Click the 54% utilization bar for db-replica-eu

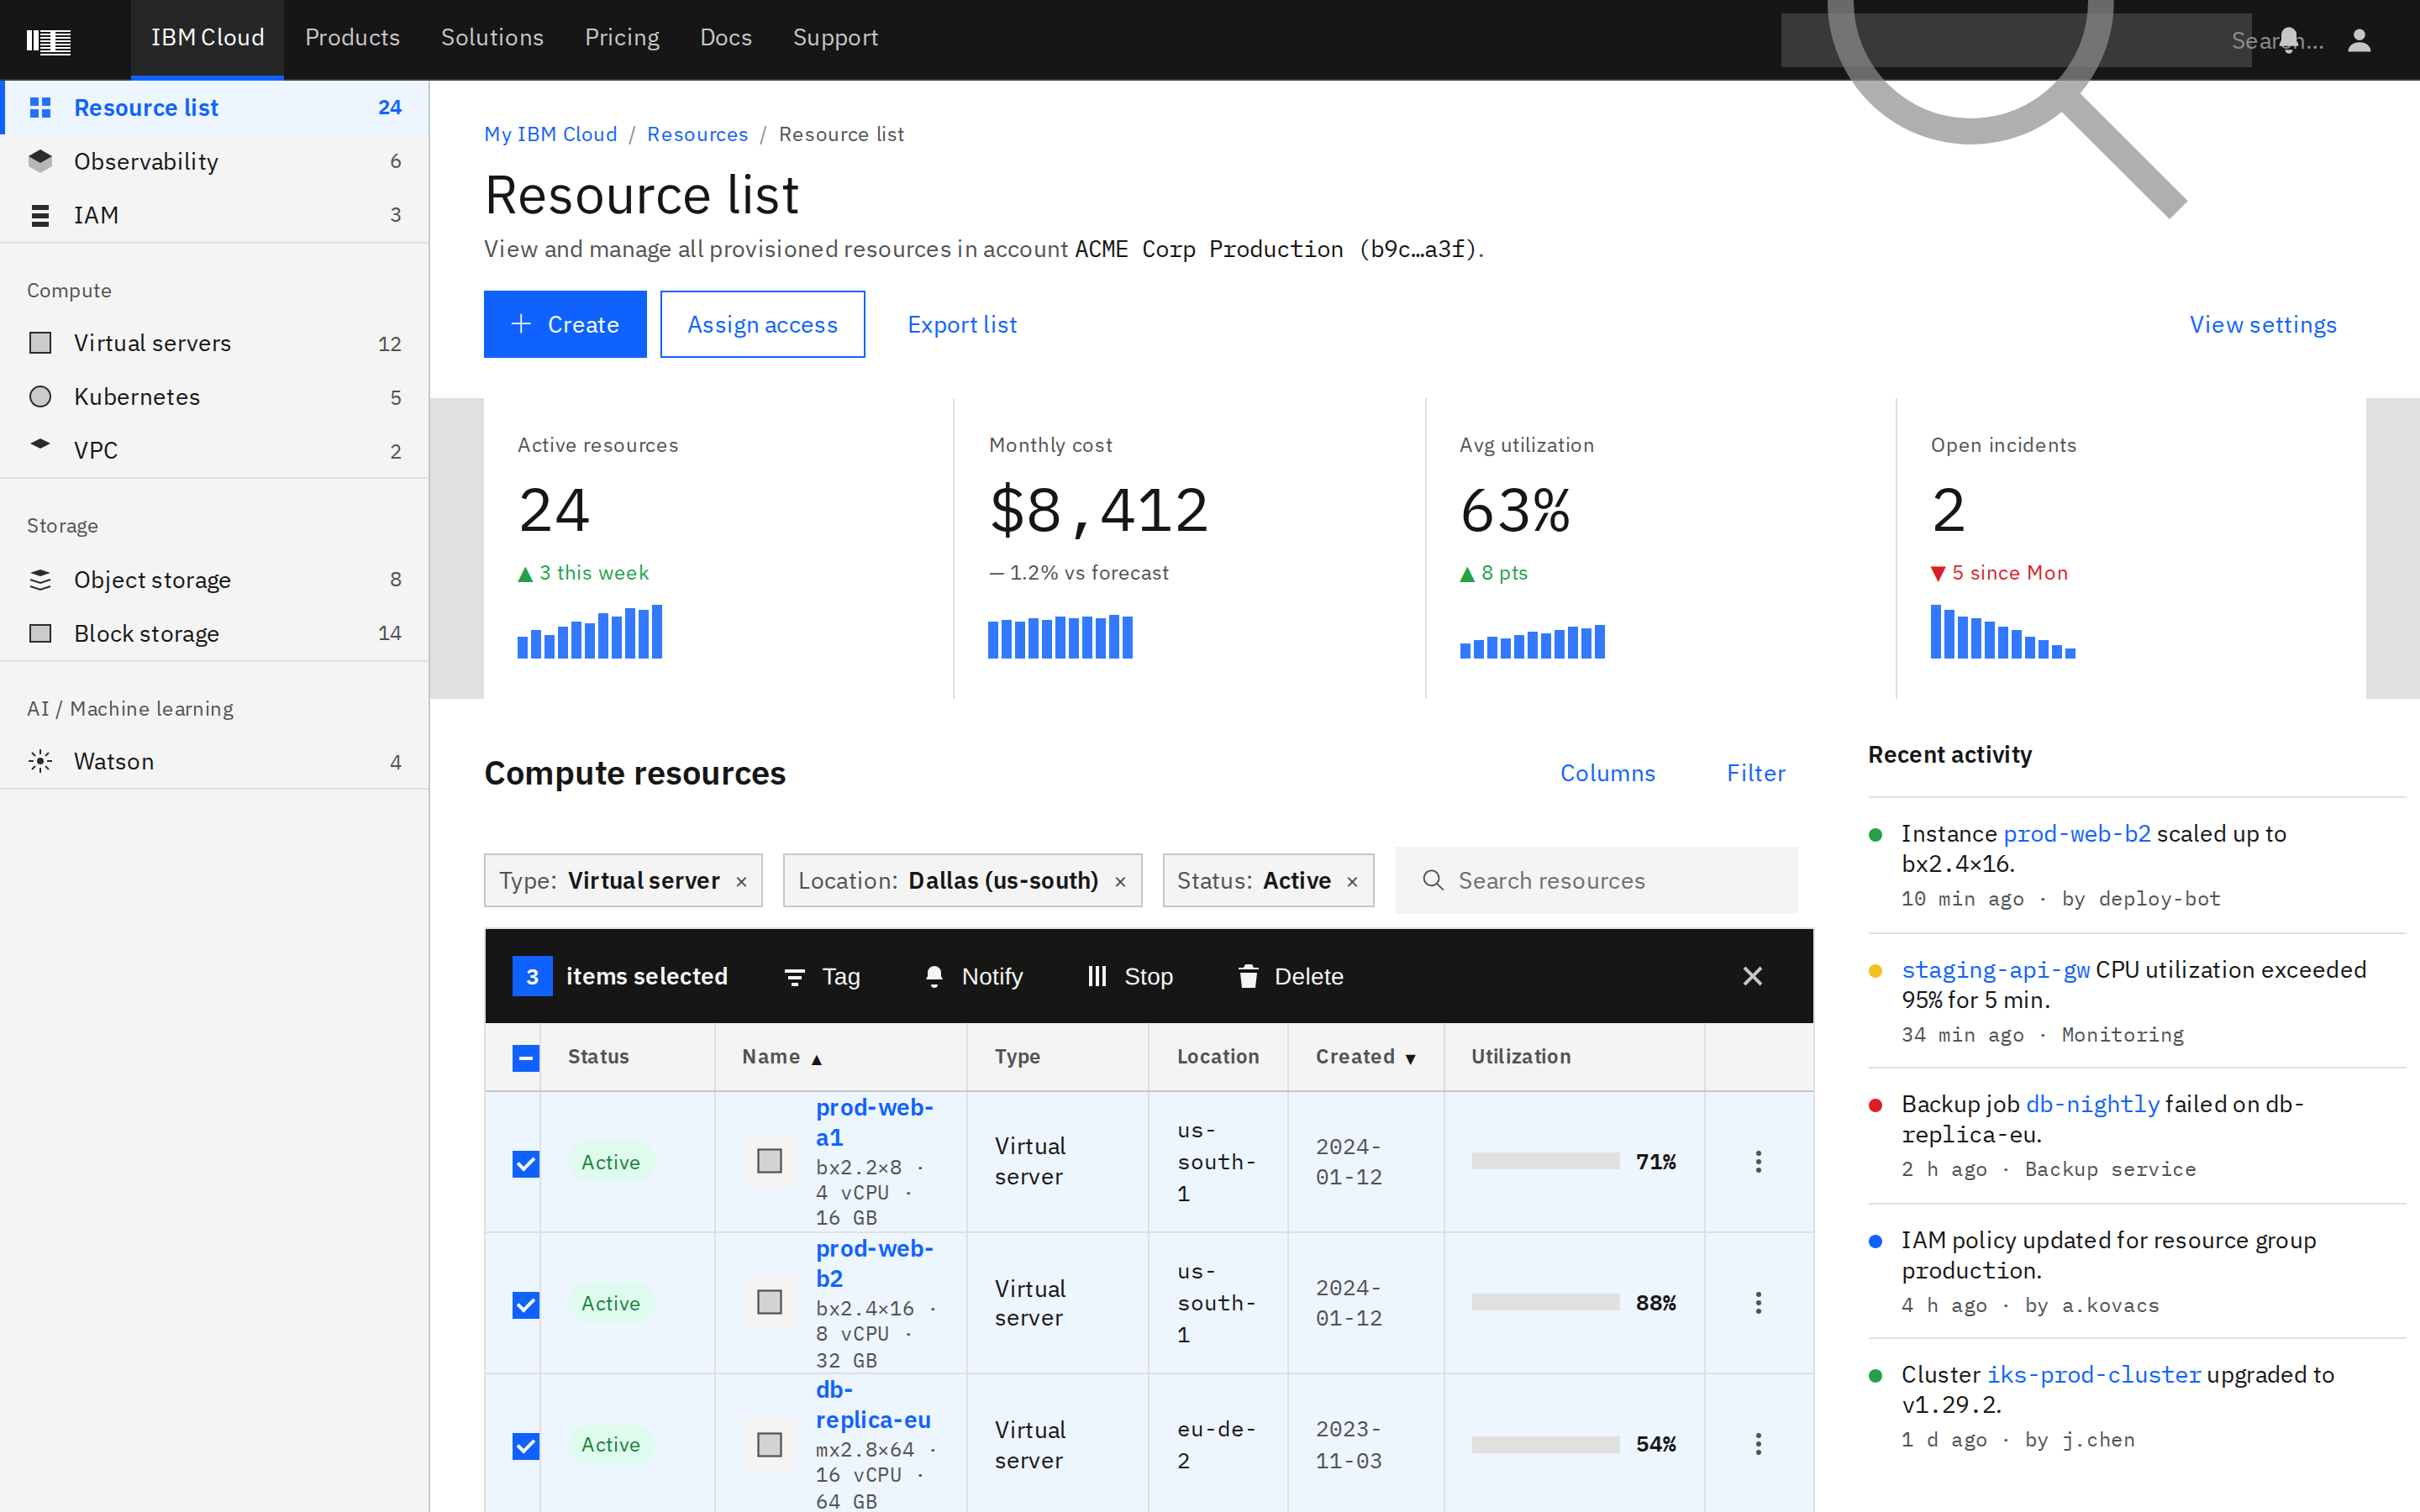[1545, 1445]
